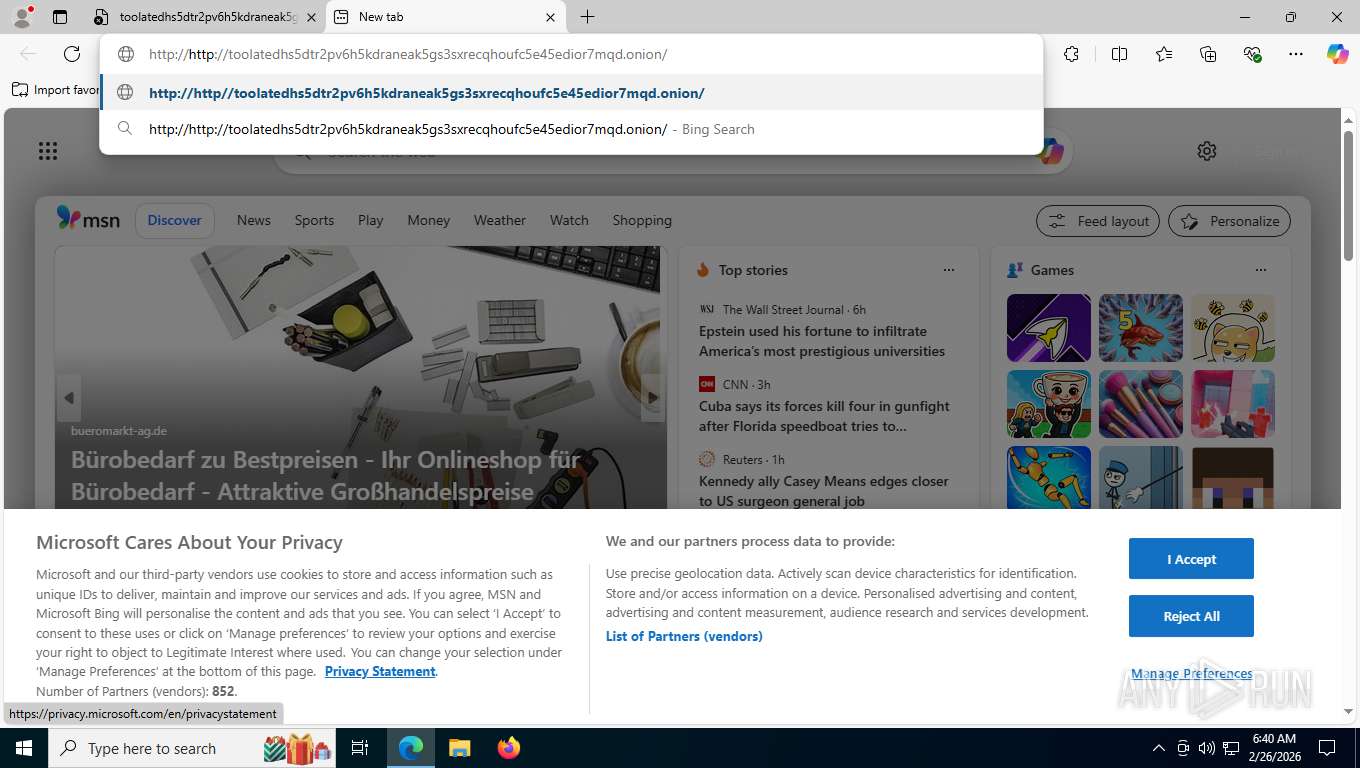Select the Bing Search suggestion row
This screenshot has width=1360, height=768.
tap(571, 129)
